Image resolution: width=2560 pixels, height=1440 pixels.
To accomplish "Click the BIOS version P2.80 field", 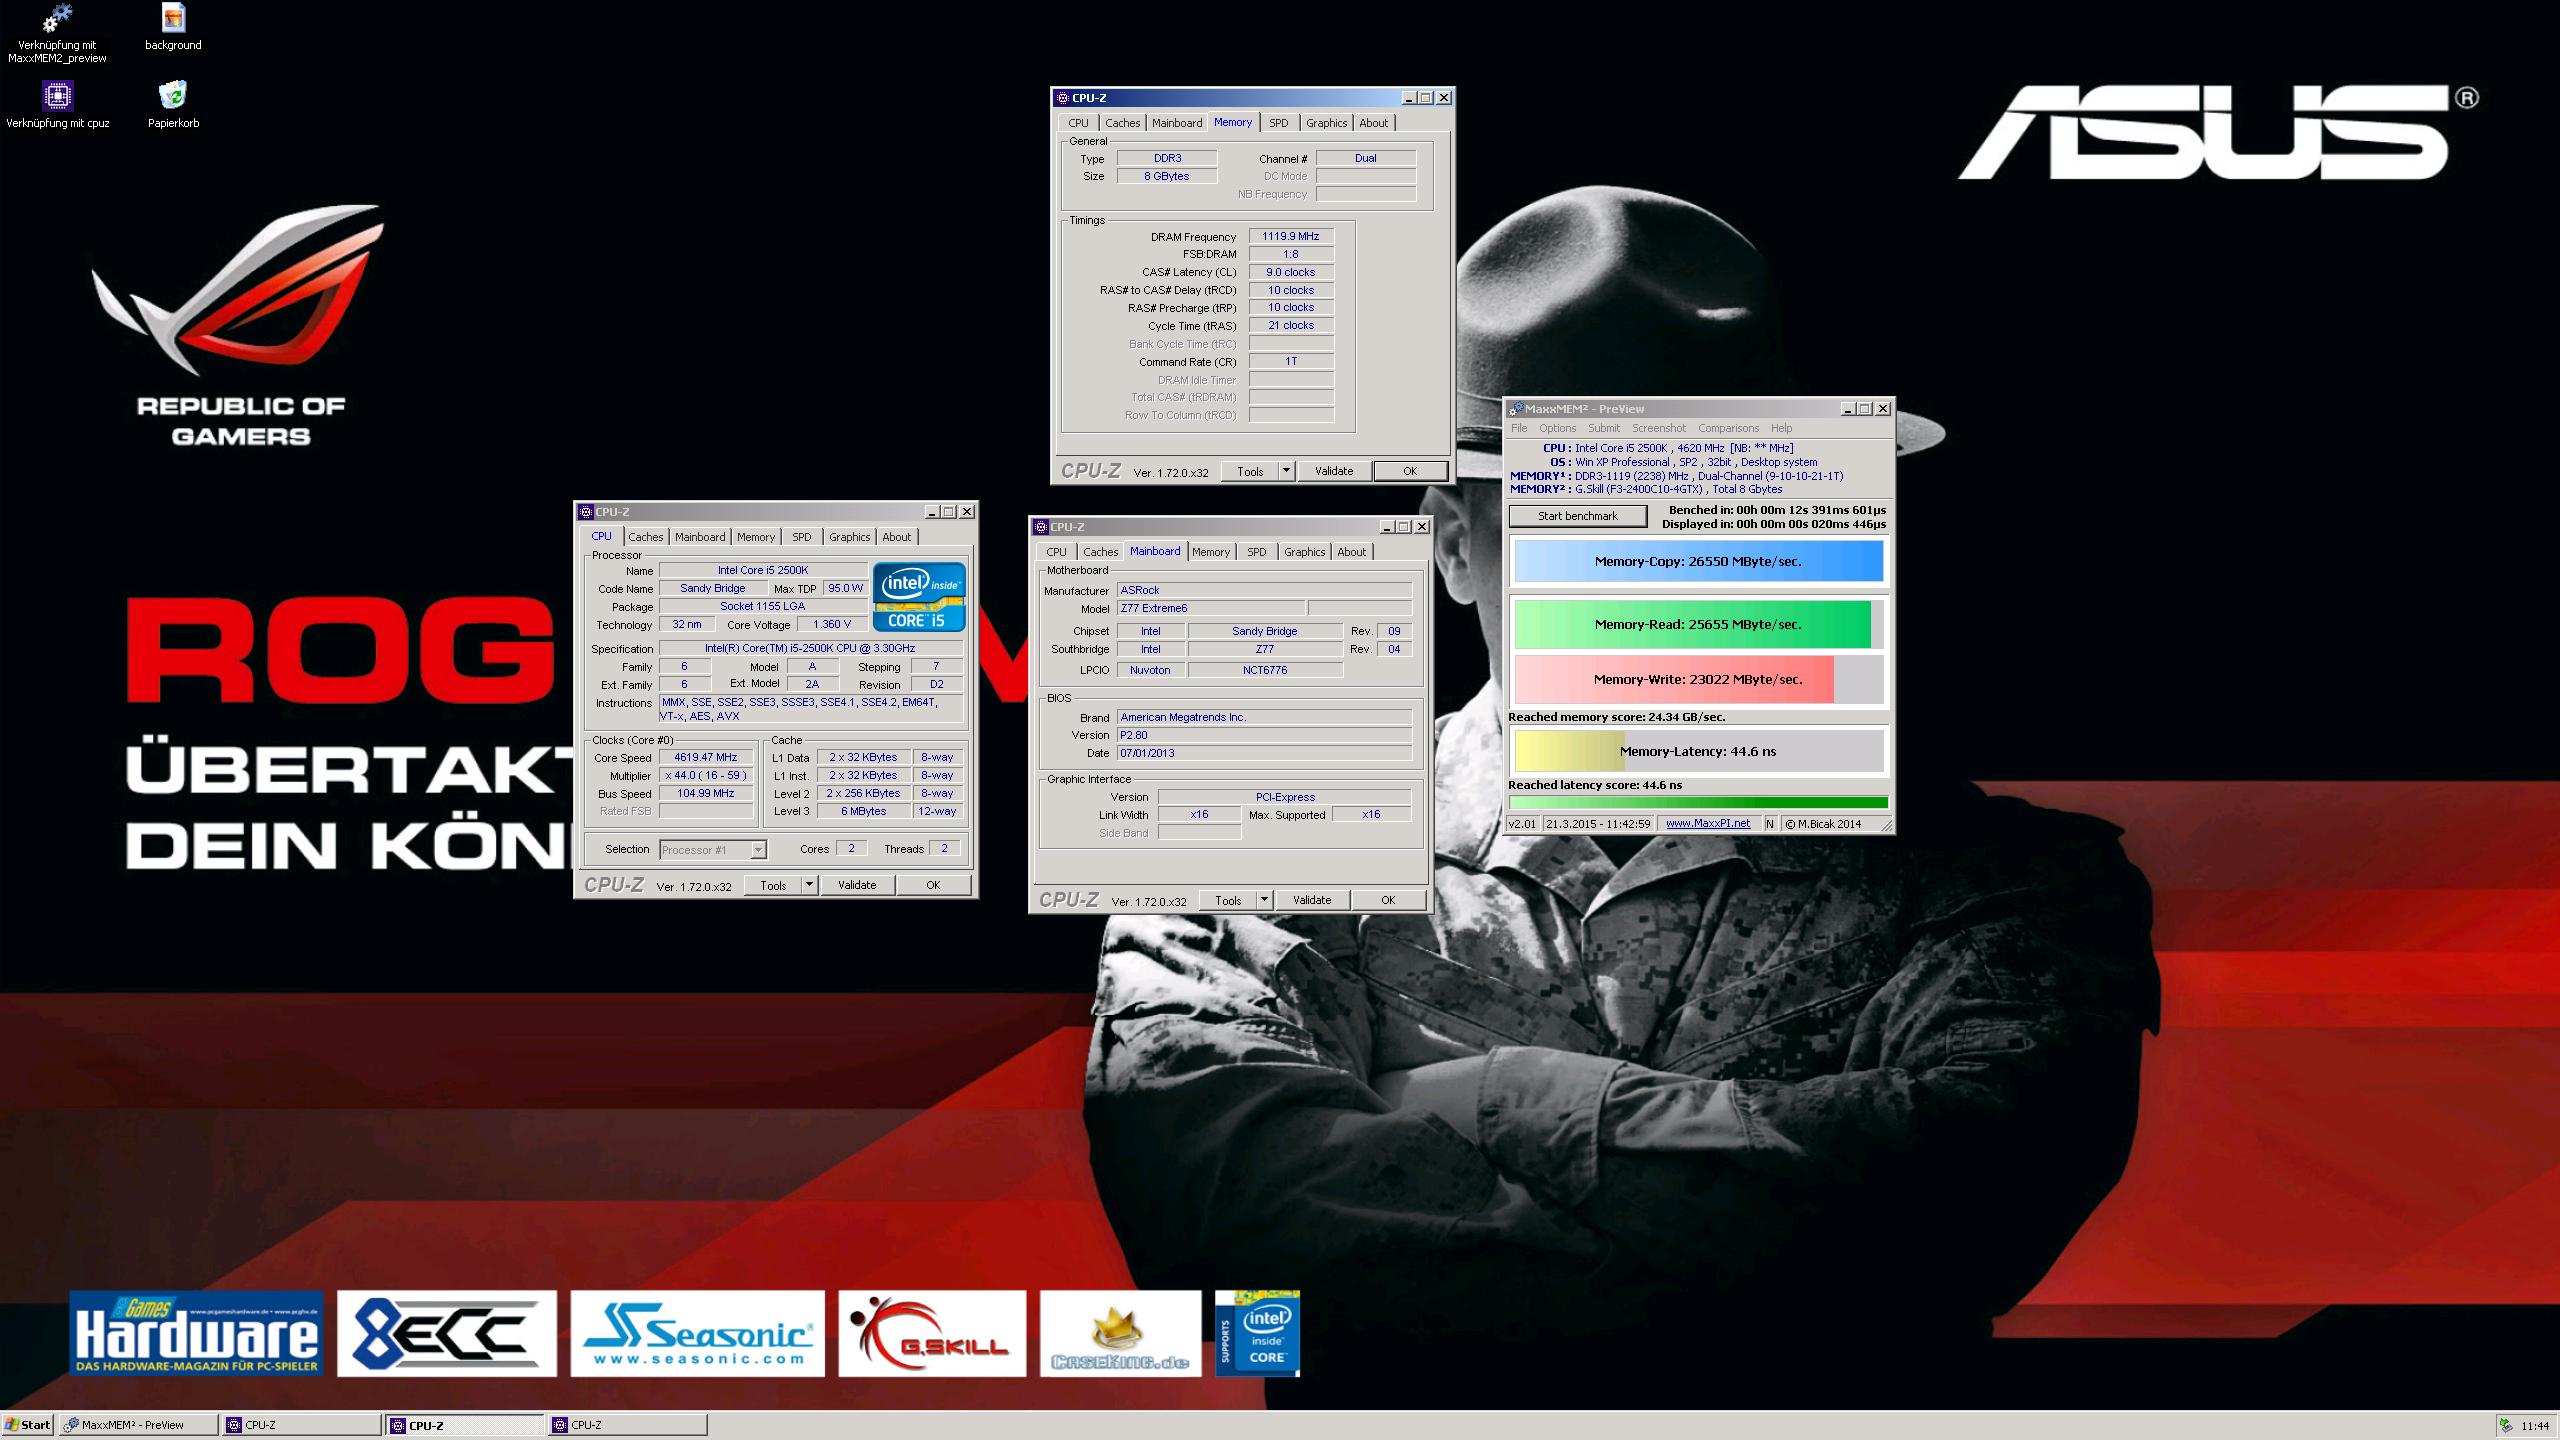I will 1264,735.
